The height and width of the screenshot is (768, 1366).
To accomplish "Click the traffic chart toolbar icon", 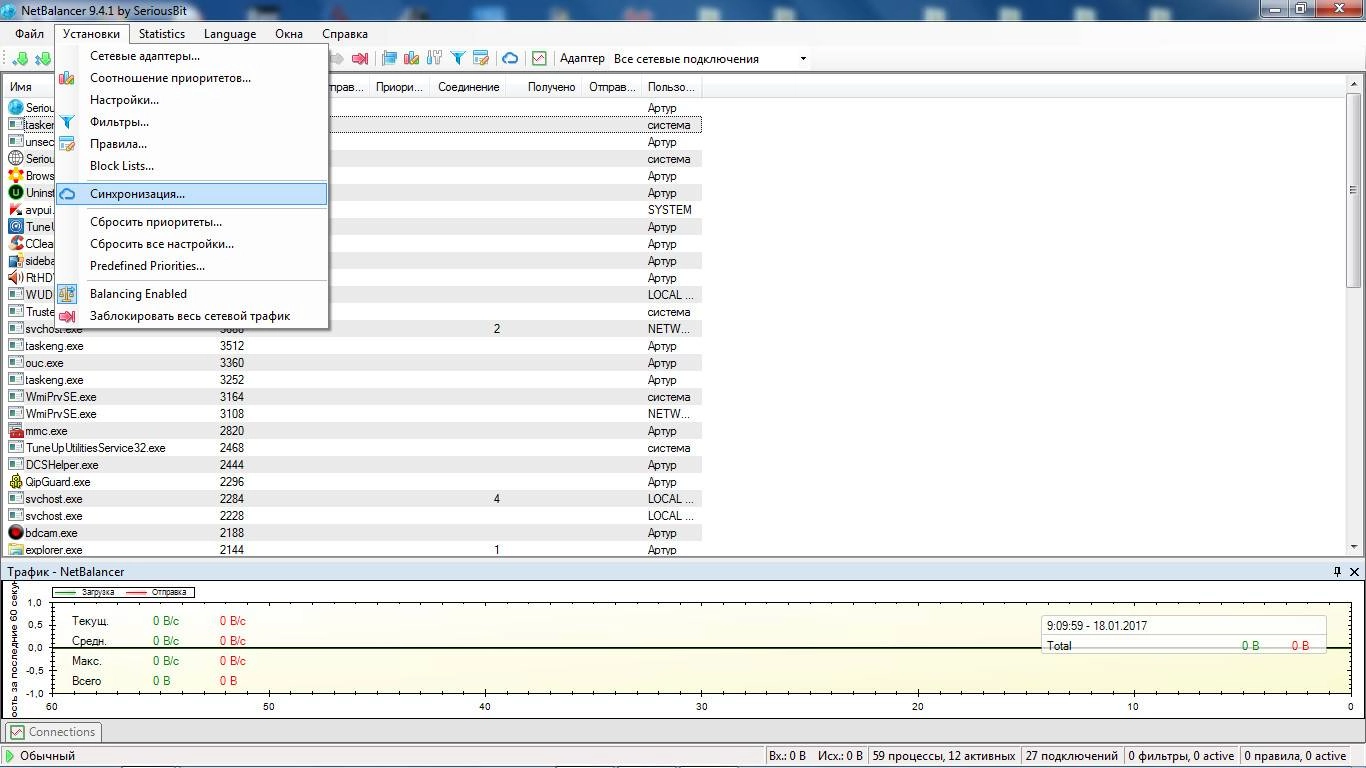I will [539, 59].
